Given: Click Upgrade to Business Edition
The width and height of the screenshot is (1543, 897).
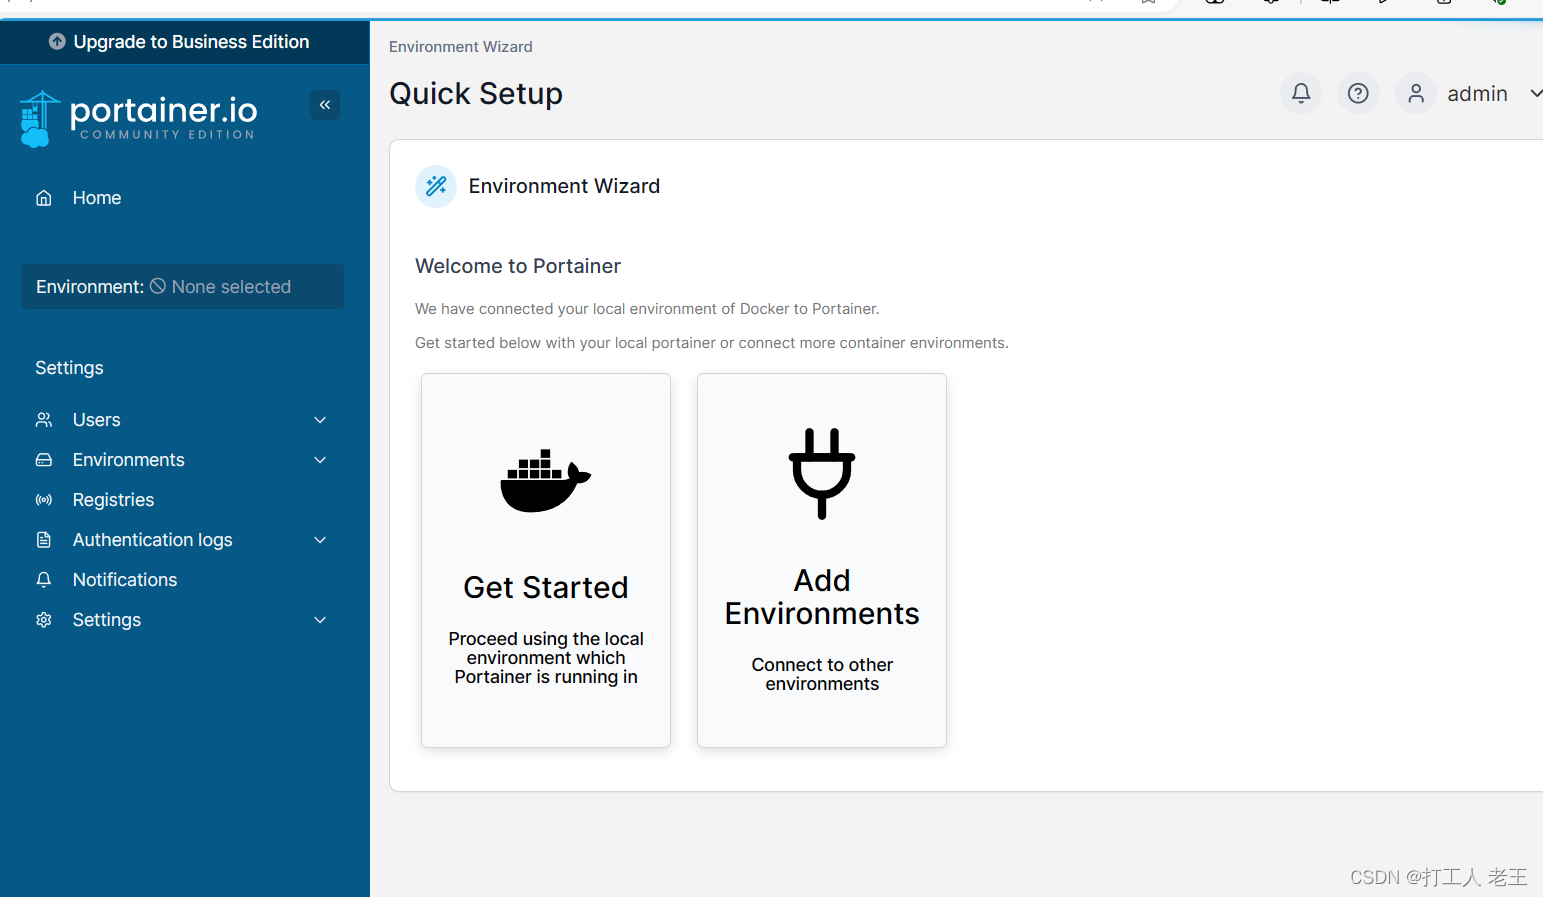Looking at the screenshot, I should coord(191,42).
